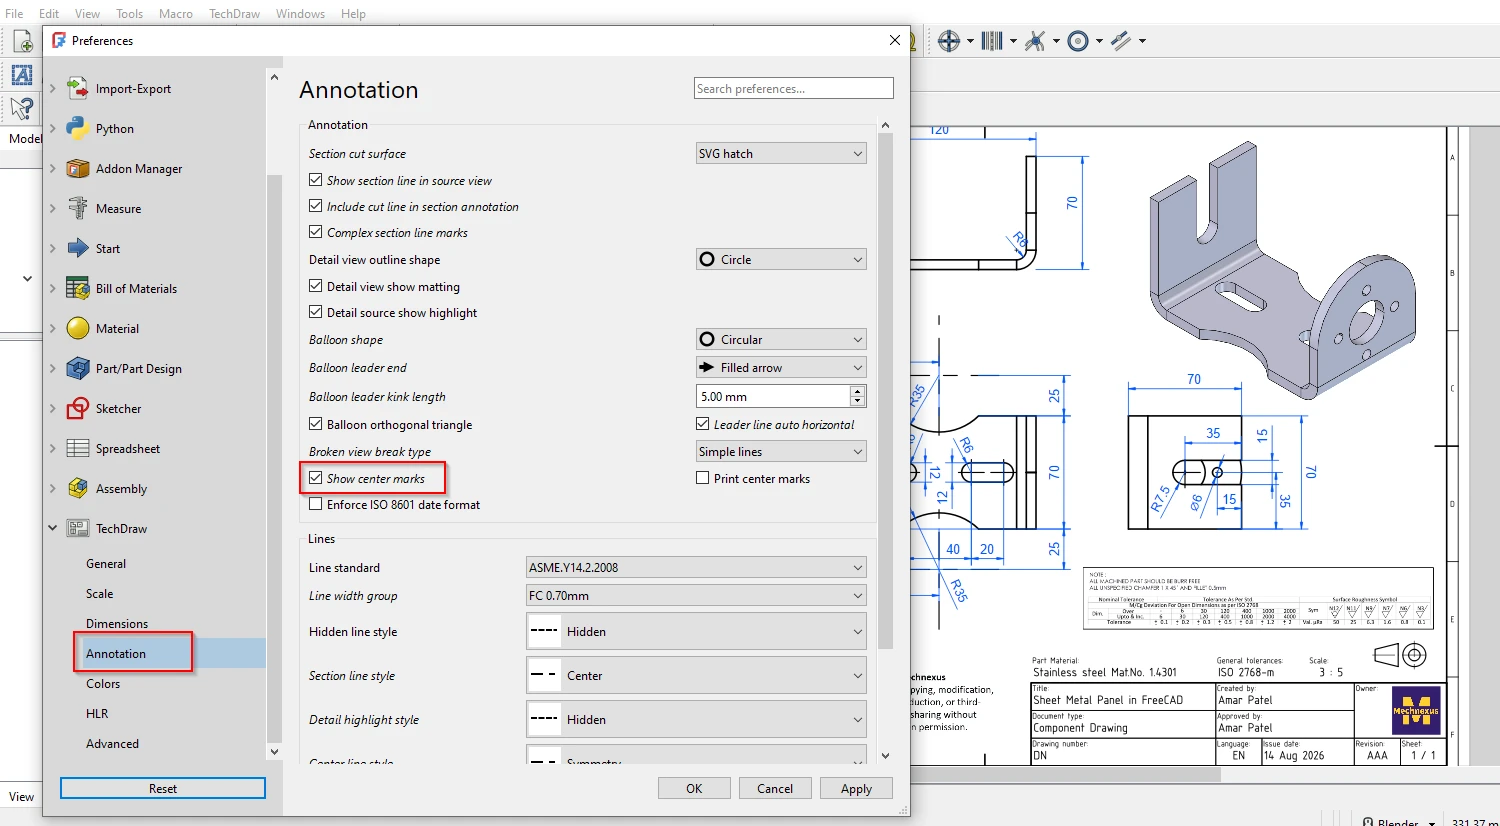Toggle Leader line auto horizontal
Image resolution: width=1500 pixels, height=826 pixels.
(703, 424)
